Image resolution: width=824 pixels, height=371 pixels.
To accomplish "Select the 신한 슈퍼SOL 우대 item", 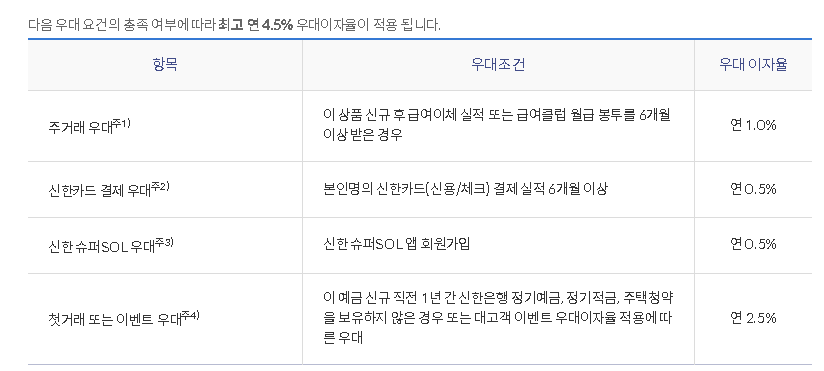I will 101,246.
